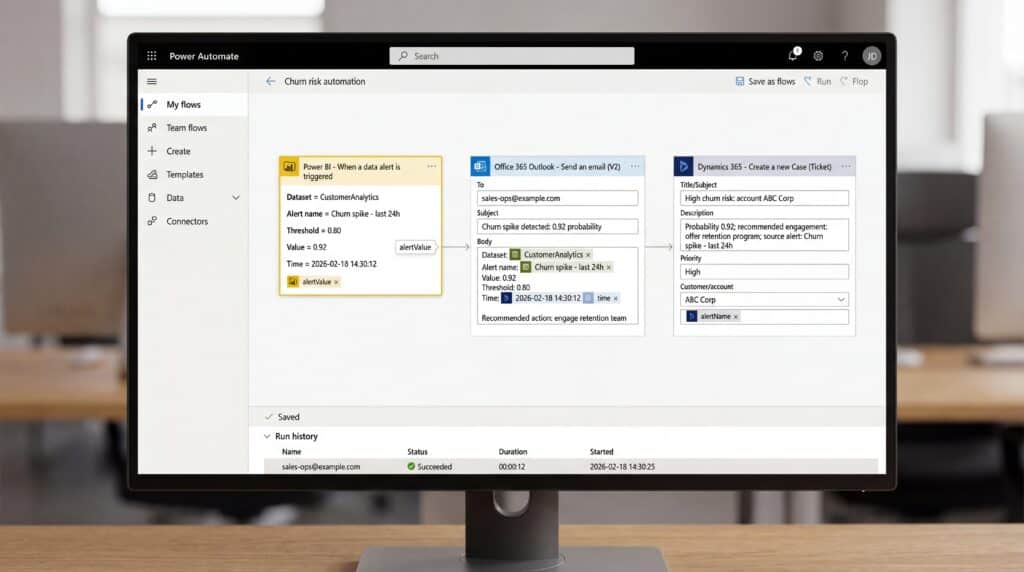Viewport: 1024px width, 572px height.
Task: Click the Office 365 Outlook action icon
Action: tap(480, 167)
